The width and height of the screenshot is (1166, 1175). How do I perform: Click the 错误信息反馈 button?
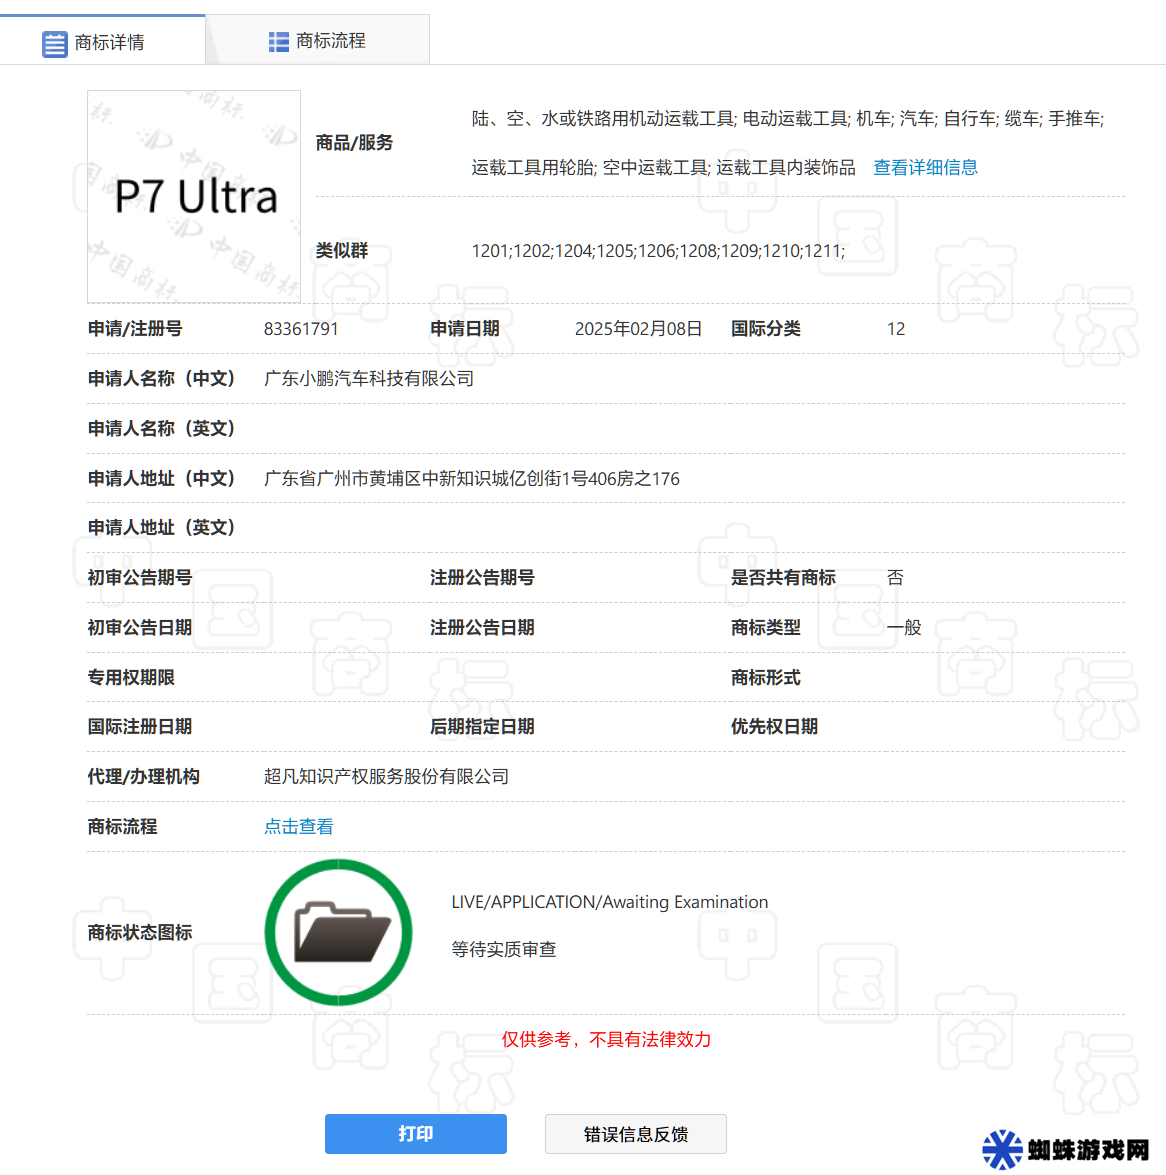click(635, 1134)
